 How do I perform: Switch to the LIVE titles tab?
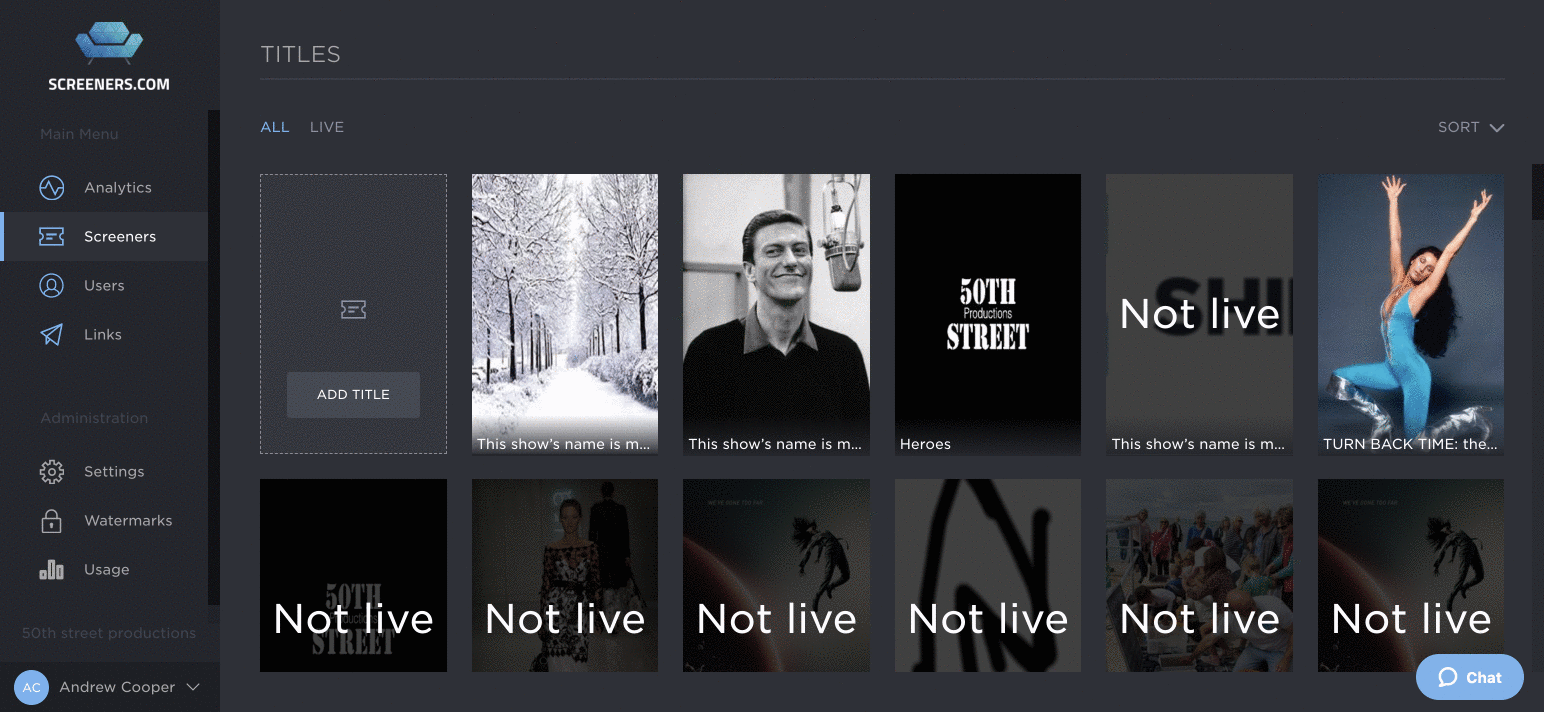pos(327,127)
